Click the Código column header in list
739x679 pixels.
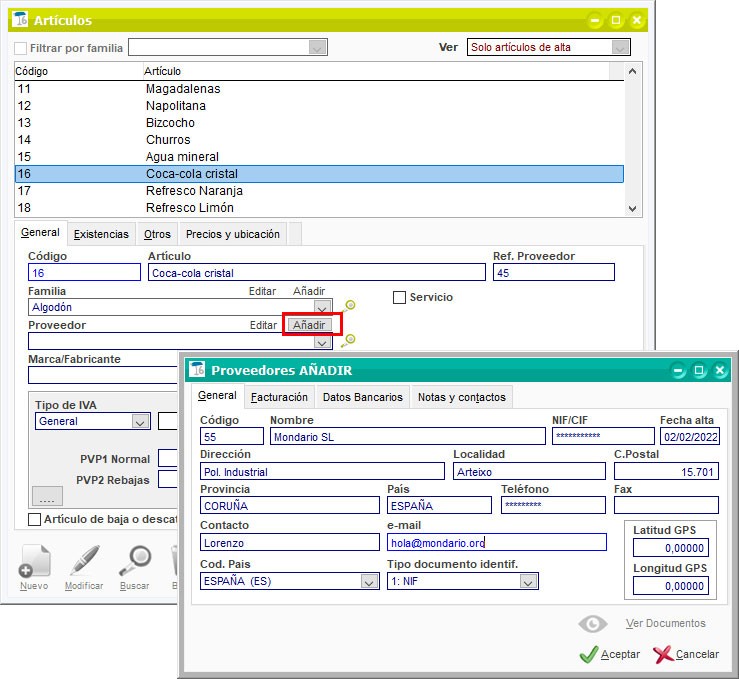[x=79, y=71]
